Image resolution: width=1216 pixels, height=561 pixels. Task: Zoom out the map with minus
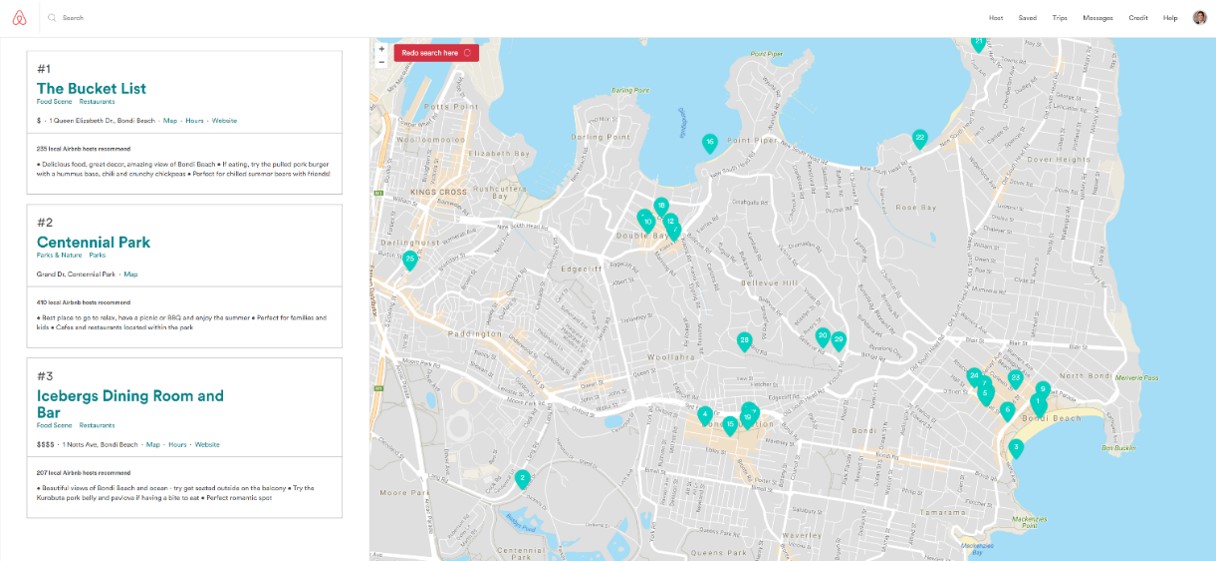(x=382, y=61)
